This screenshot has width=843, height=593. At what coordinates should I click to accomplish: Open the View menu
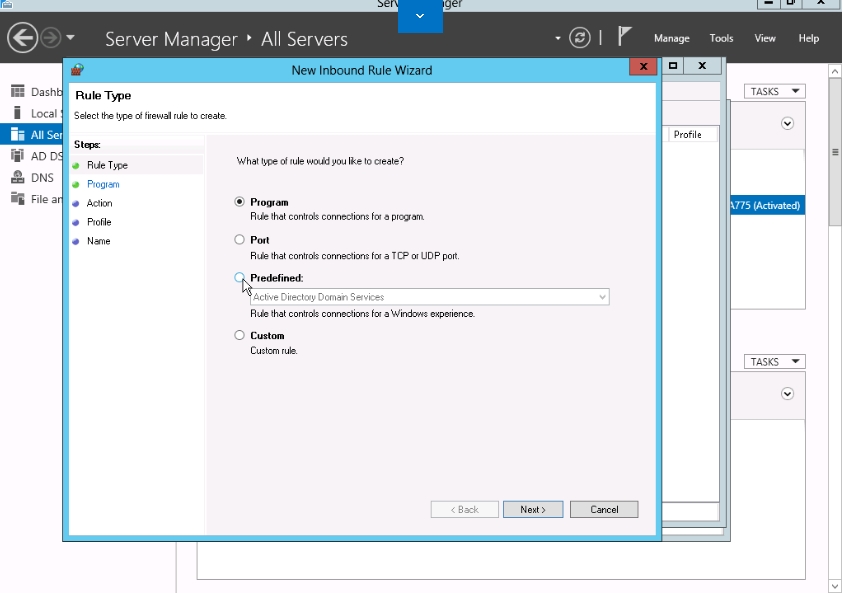(x=765, y=38)
